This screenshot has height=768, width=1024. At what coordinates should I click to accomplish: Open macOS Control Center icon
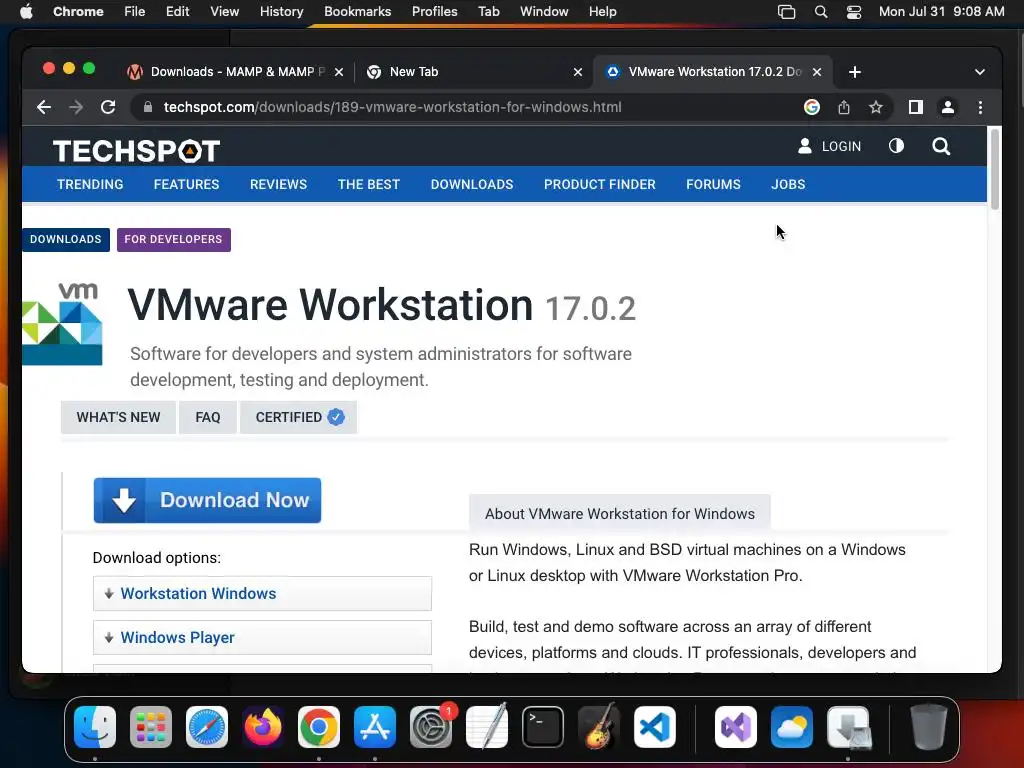pyautogui.click(x=854, y=12)
